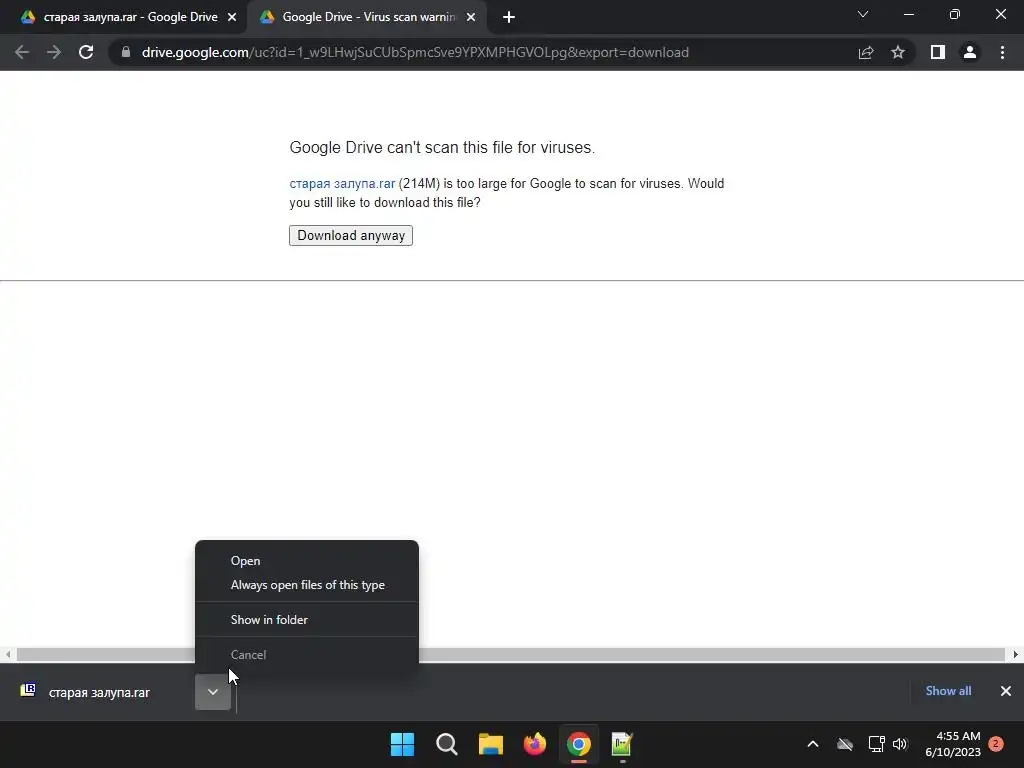
Task: Open the clock and date panel
Action: point(953,744)
